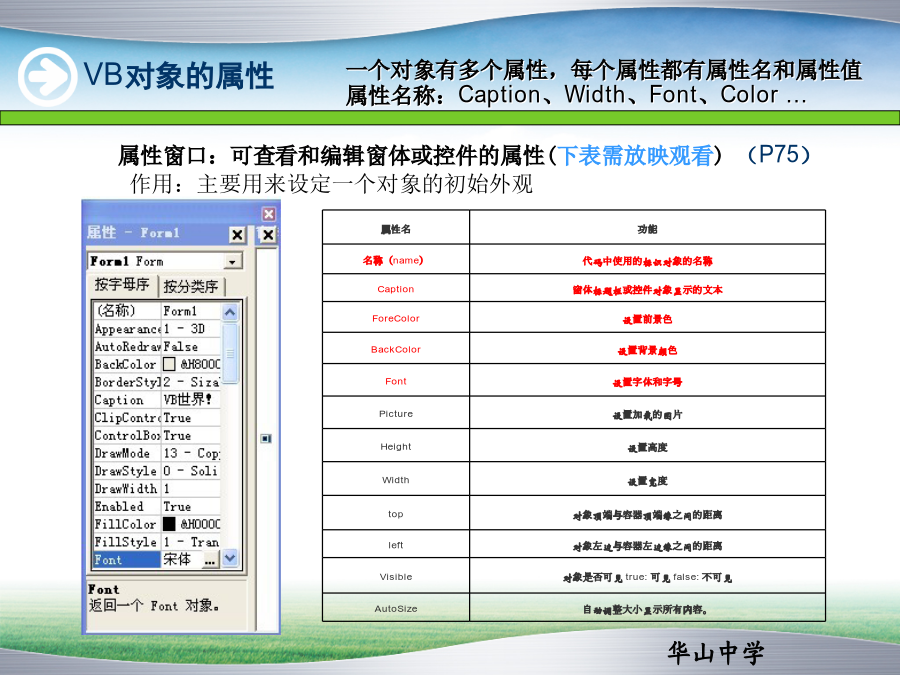Click the small square icon right of the property list
The height and width of the screenshot is (675, 900).
pyautogui.click(x=266, y=439)
